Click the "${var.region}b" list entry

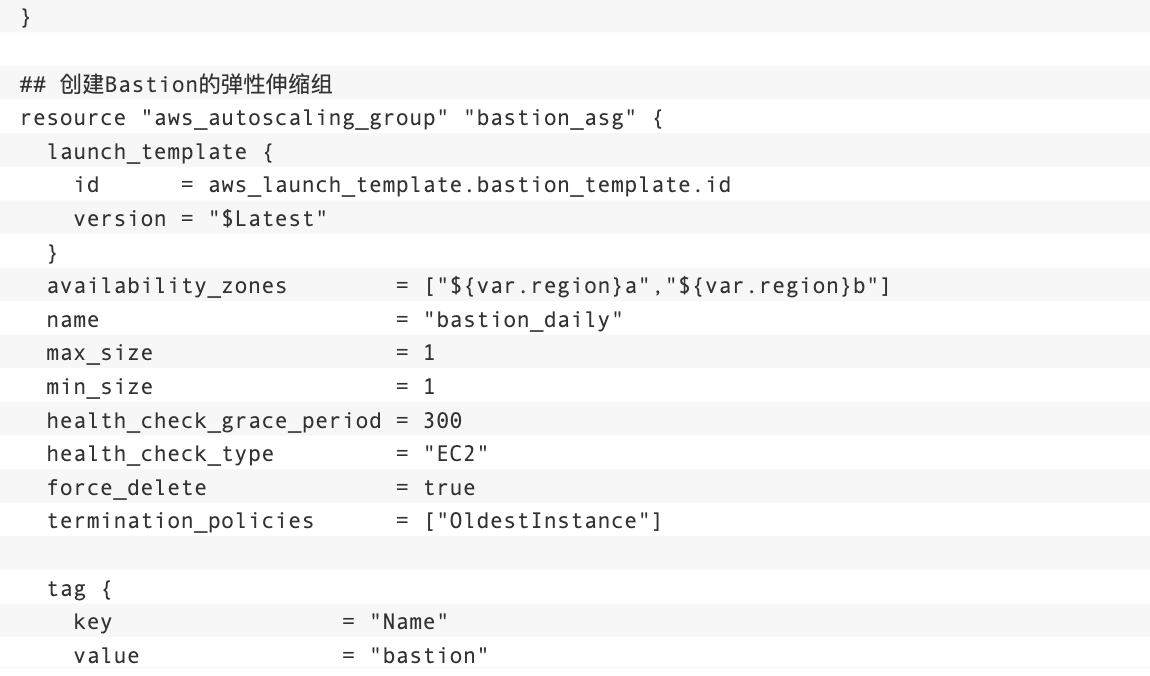coord(772,286)
